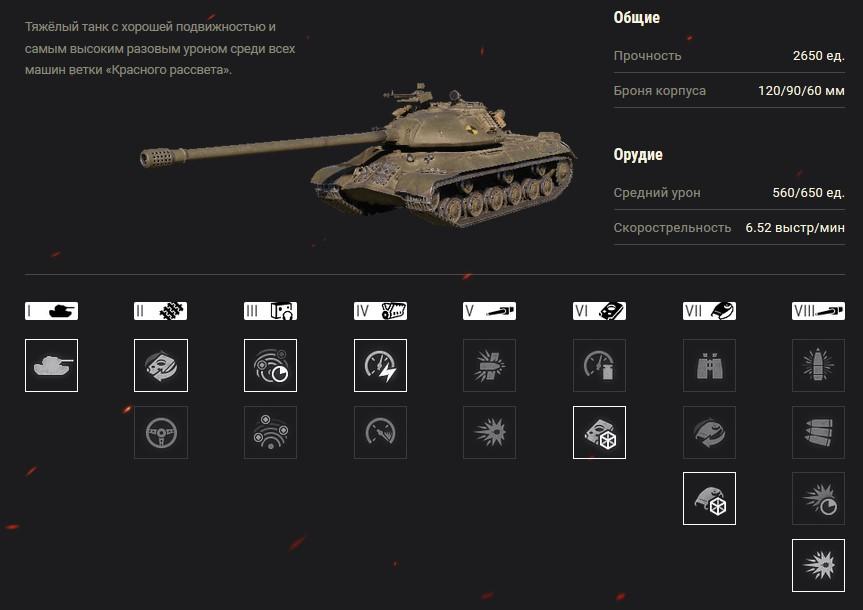Image resolution: width=863 pixels, height=610 pixels.
Task: Choose the turret with cube upgrade in column VII
Action: [x=709, y=499]
